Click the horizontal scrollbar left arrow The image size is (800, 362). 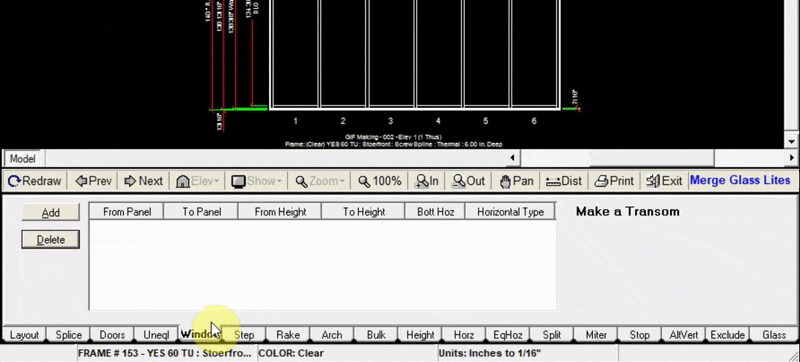pyautogui.click(x=512, y=158)
